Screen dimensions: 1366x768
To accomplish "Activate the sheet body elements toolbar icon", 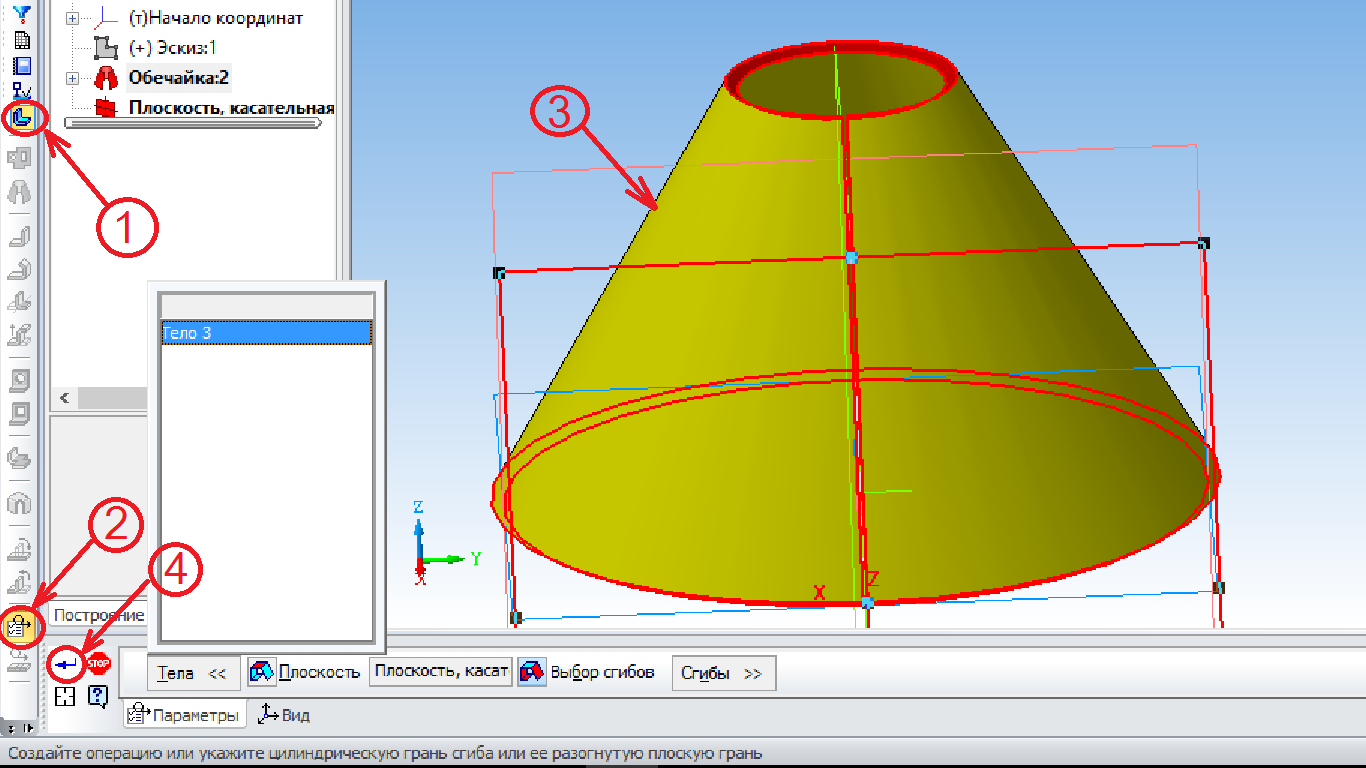I will pyautogui.click(x=21, y=118).
